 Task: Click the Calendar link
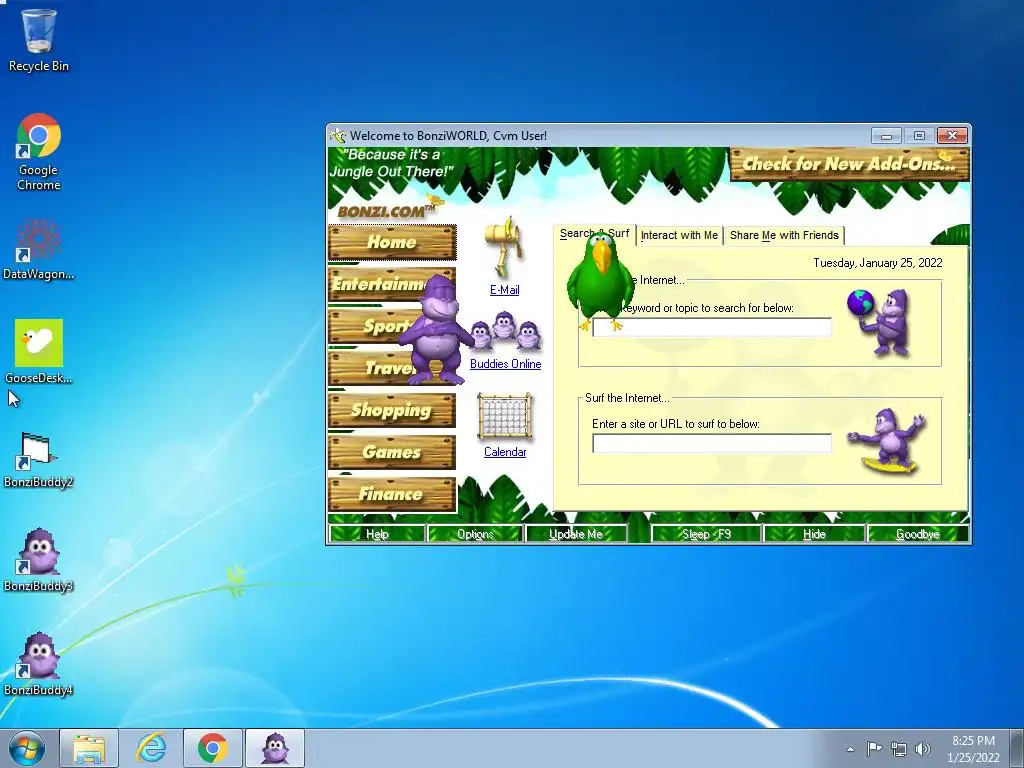[505, 452]
